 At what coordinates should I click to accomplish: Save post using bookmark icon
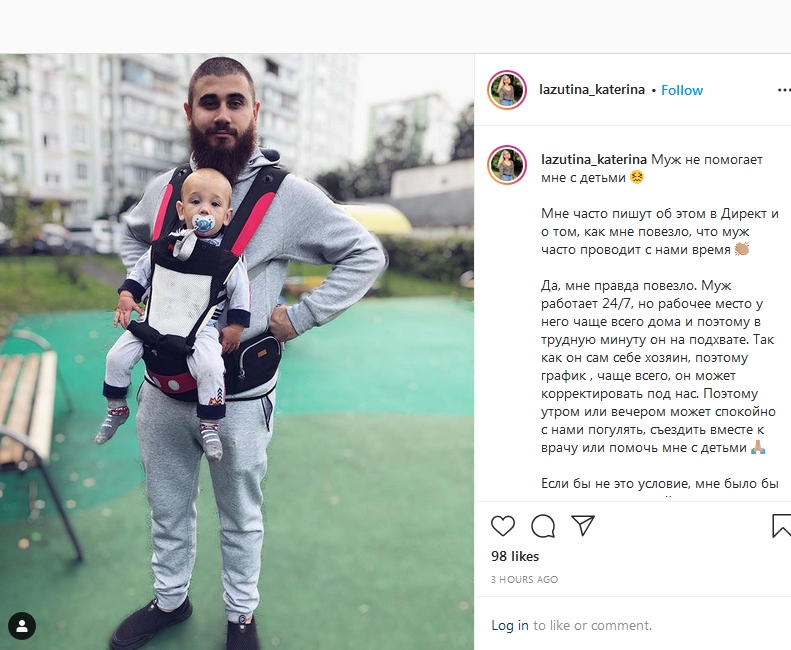pos(781,526)
